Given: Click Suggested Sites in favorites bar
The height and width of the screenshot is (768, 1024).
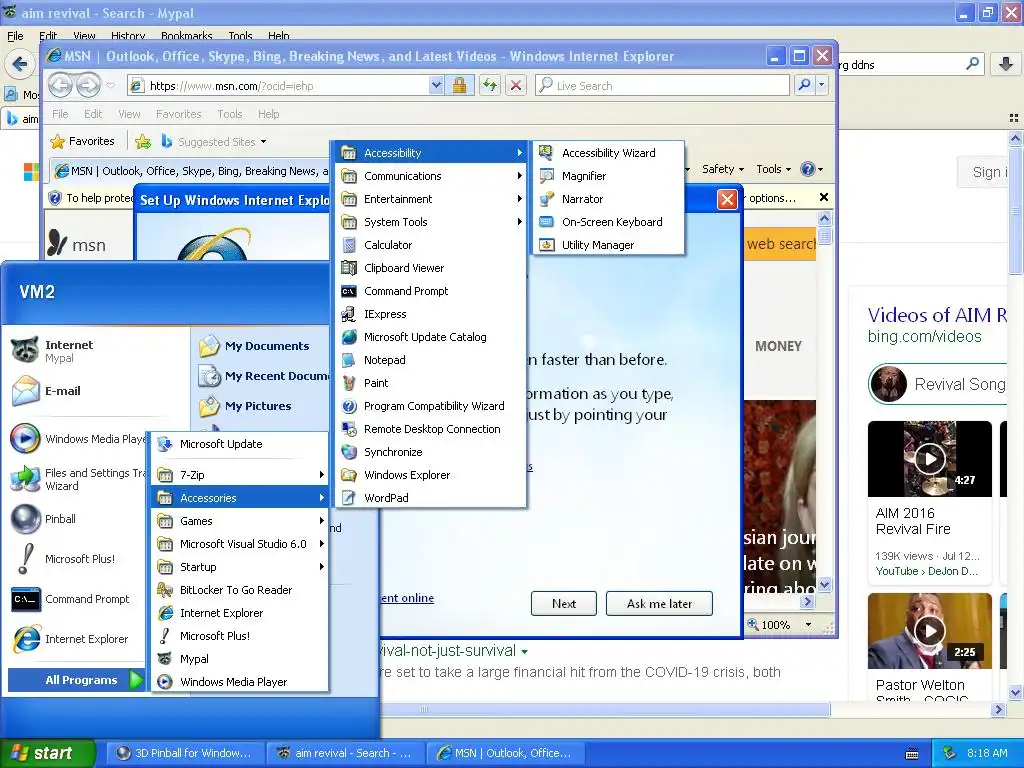Looking at the screenshot, I should click(214, 142).
